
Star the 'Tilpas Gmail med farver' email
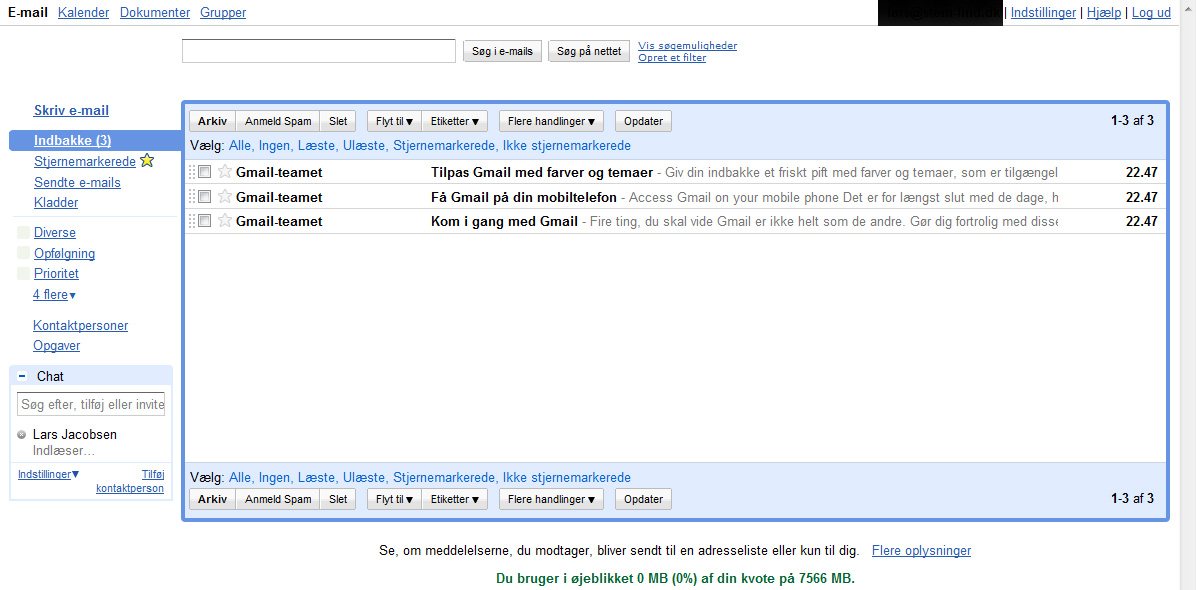coord(225,172)
